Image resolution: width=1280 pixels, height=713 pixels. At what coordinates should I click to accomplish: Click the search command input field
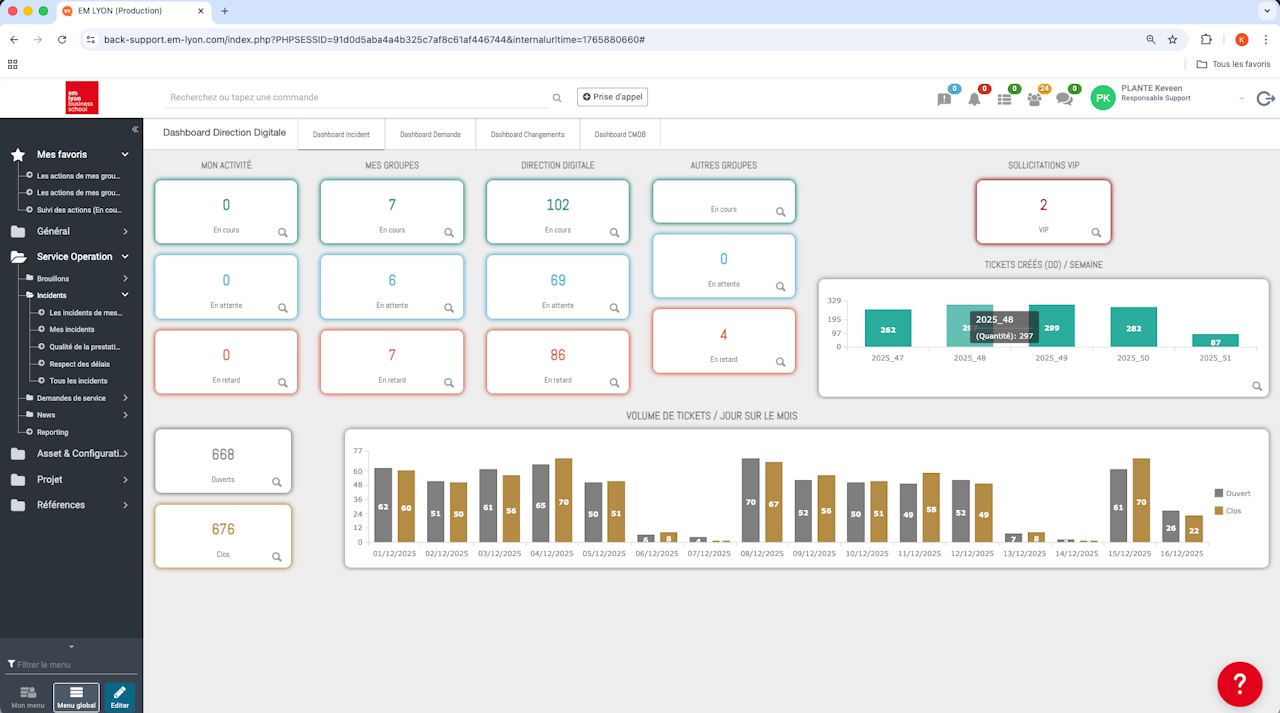click(x=360, y=97)
